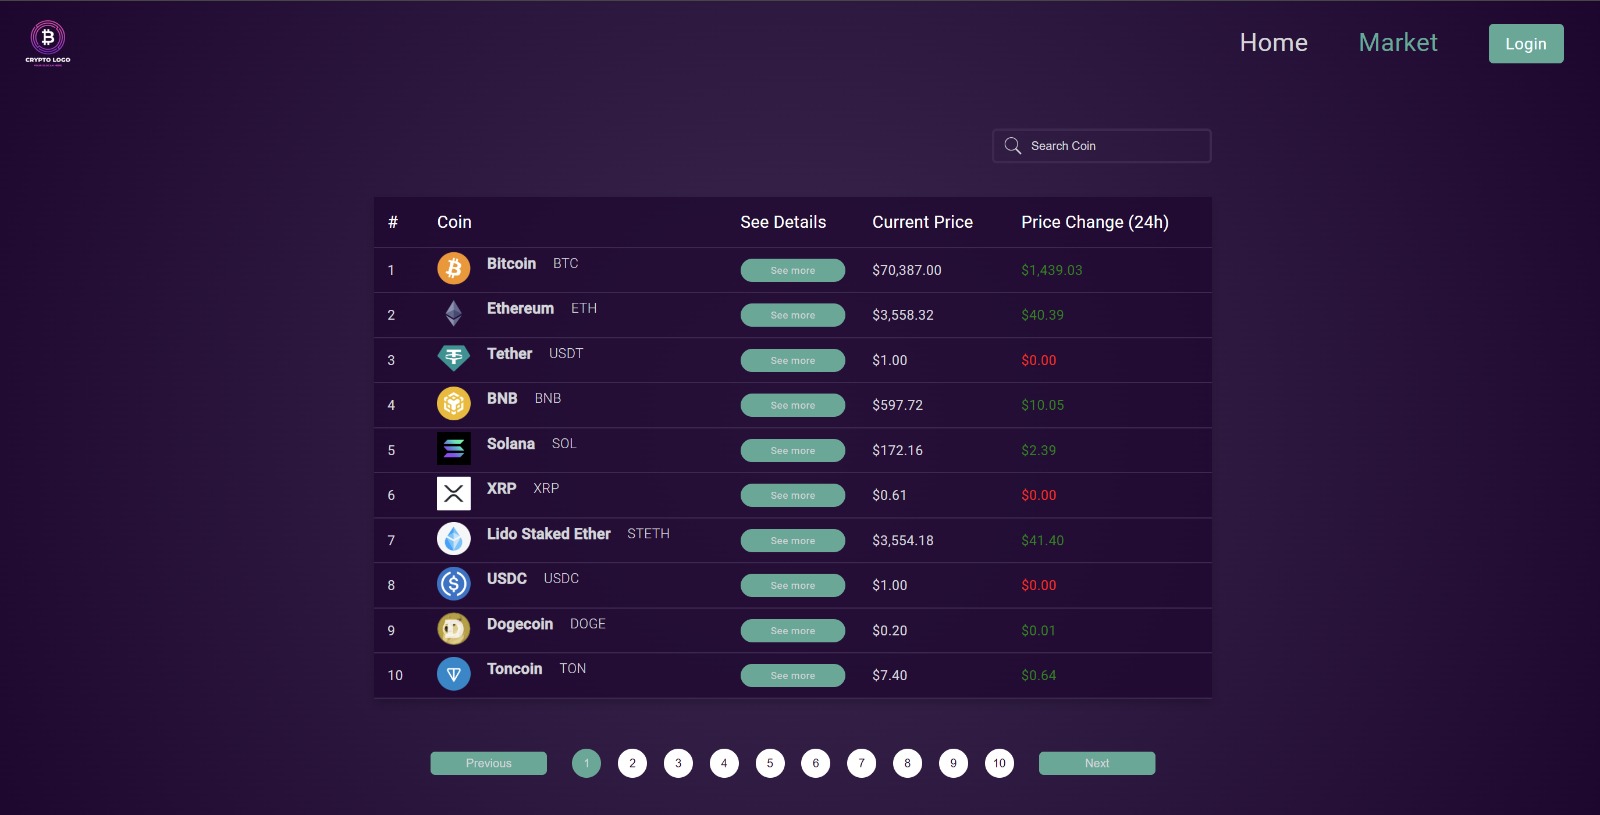The width and height of the screenshot is (1600, 815).
Task: Click the BNB coin icon
Action: tap(454, 403)
